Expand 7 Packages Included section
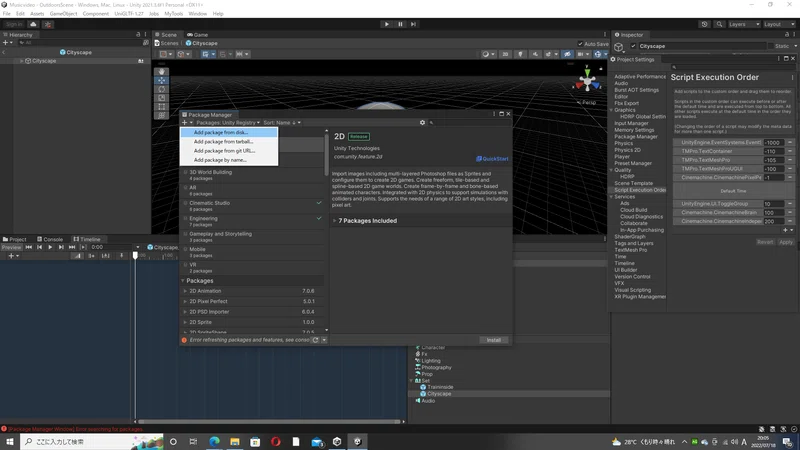The width and height of the screenshot is (800, 450). click(334, 221)
